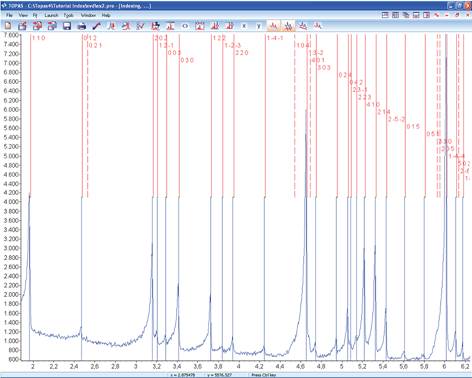Image resolution: width=472 pixels, height=378 pixels.
Task: Click the first window-layout icon at top right
Action: [x=385, y=15]
